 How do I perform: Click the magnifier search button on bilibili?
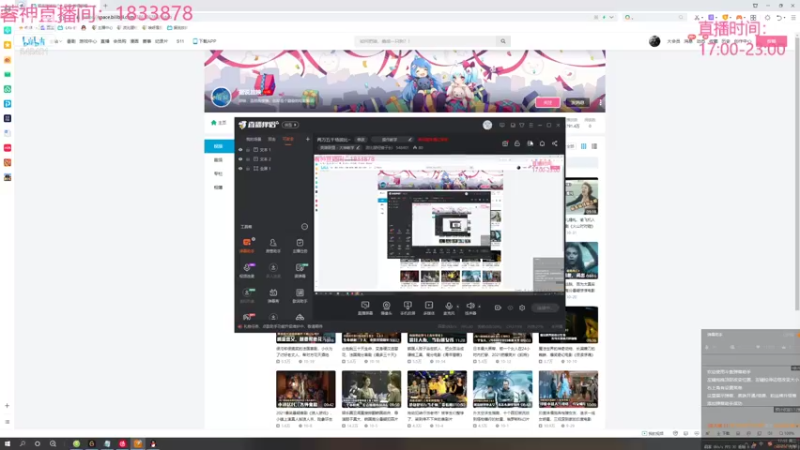pyautogui.click(x=503, y=41)
